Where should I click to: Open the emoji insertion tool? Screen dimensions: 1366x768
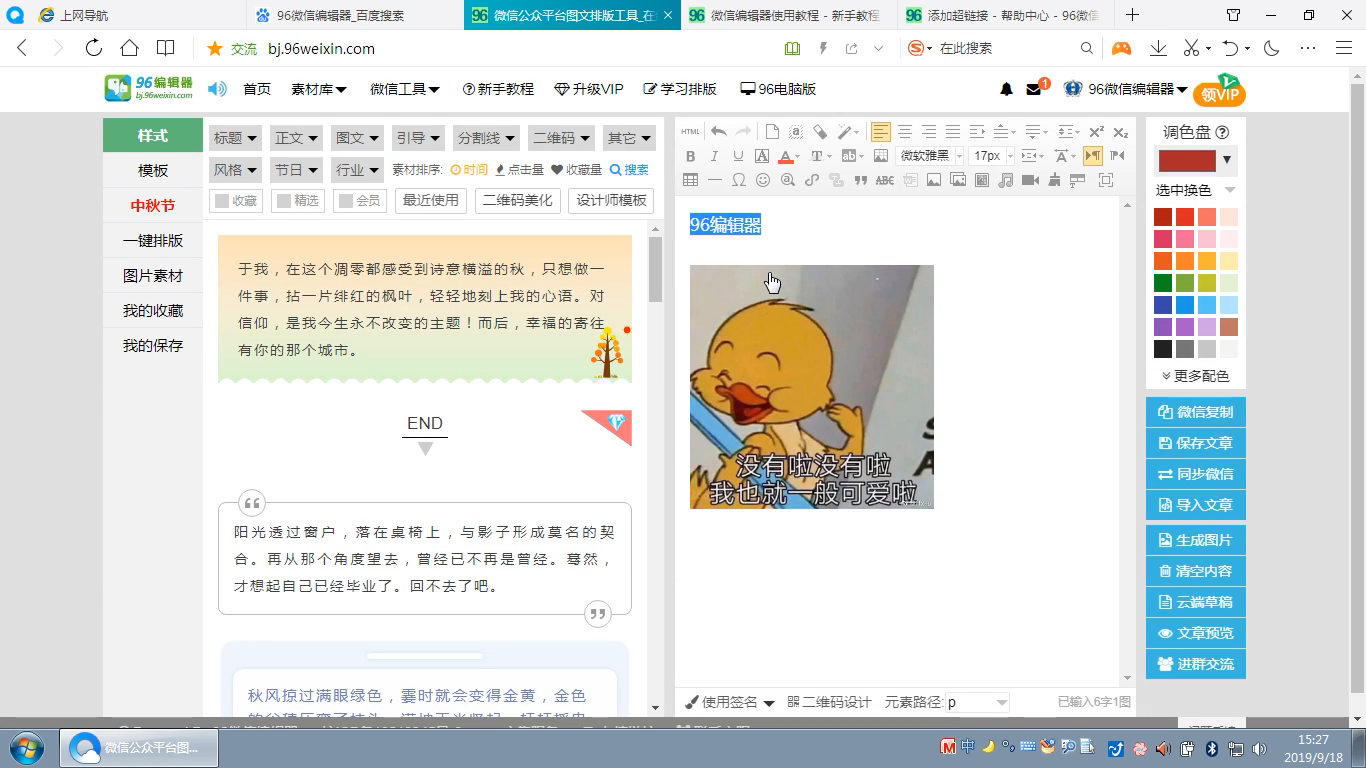coord(763,180)
